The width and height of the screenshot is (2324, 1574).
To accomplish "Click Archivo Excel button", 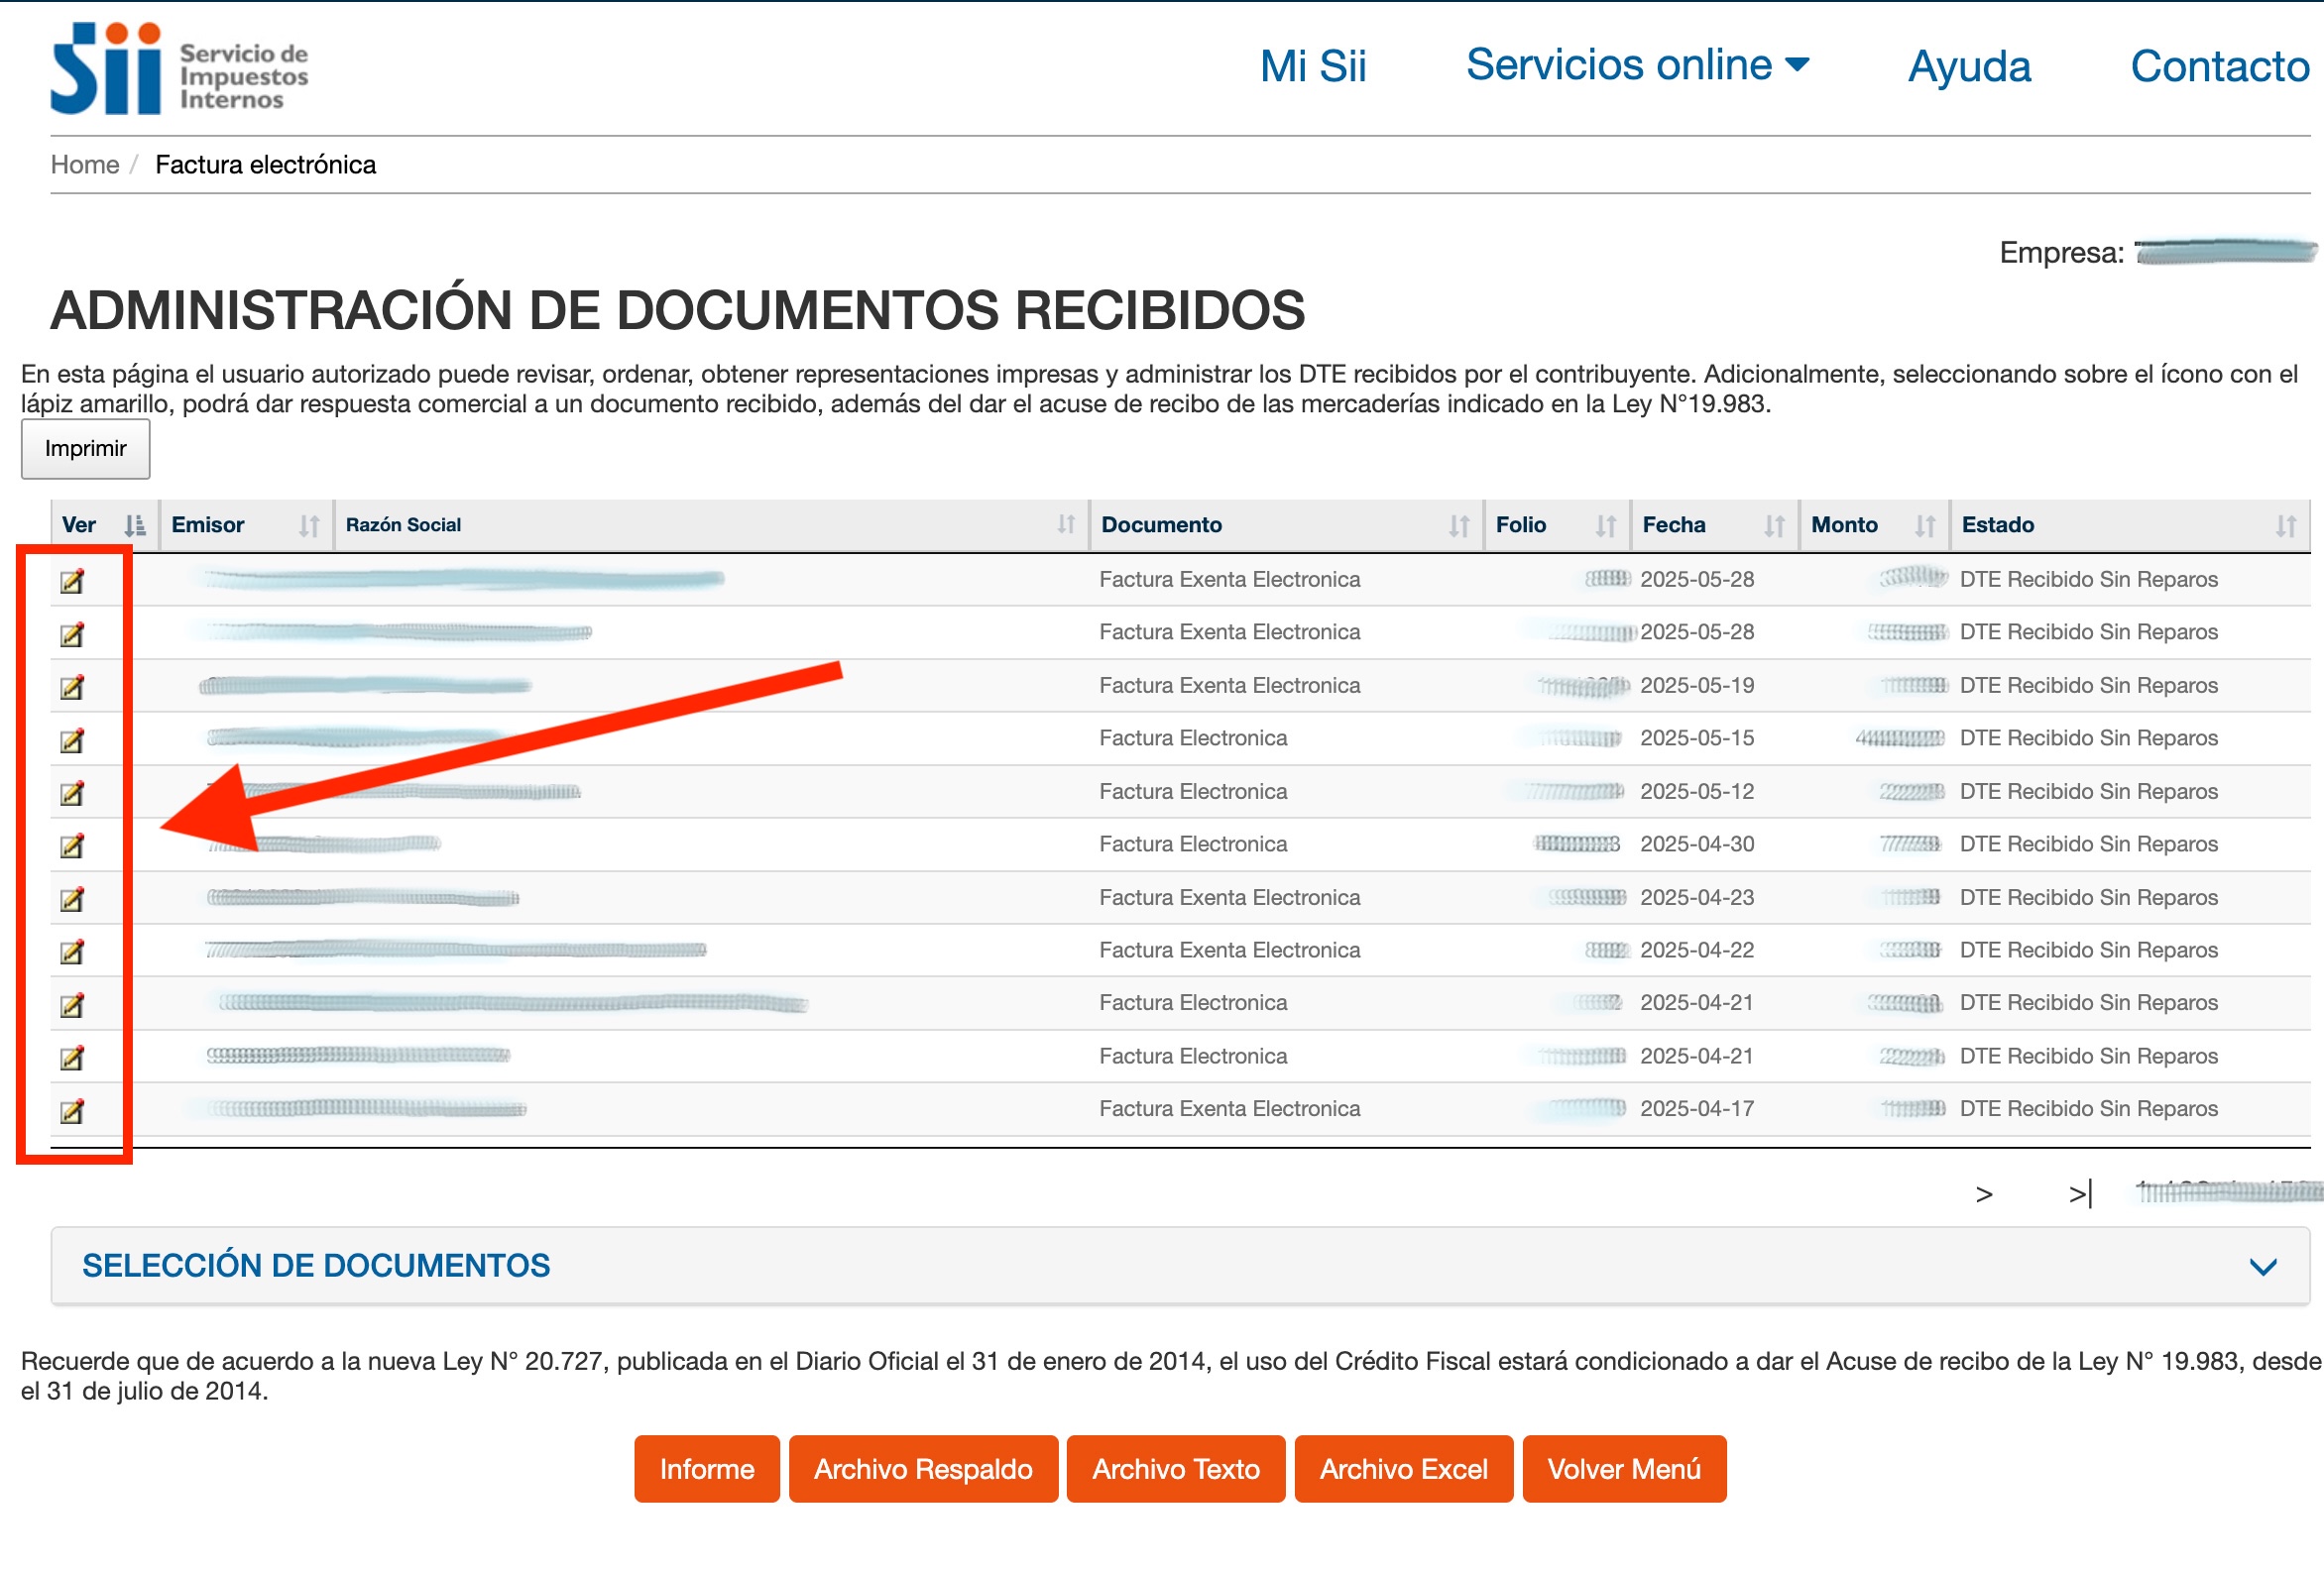I will (x=1404, y=1469).
